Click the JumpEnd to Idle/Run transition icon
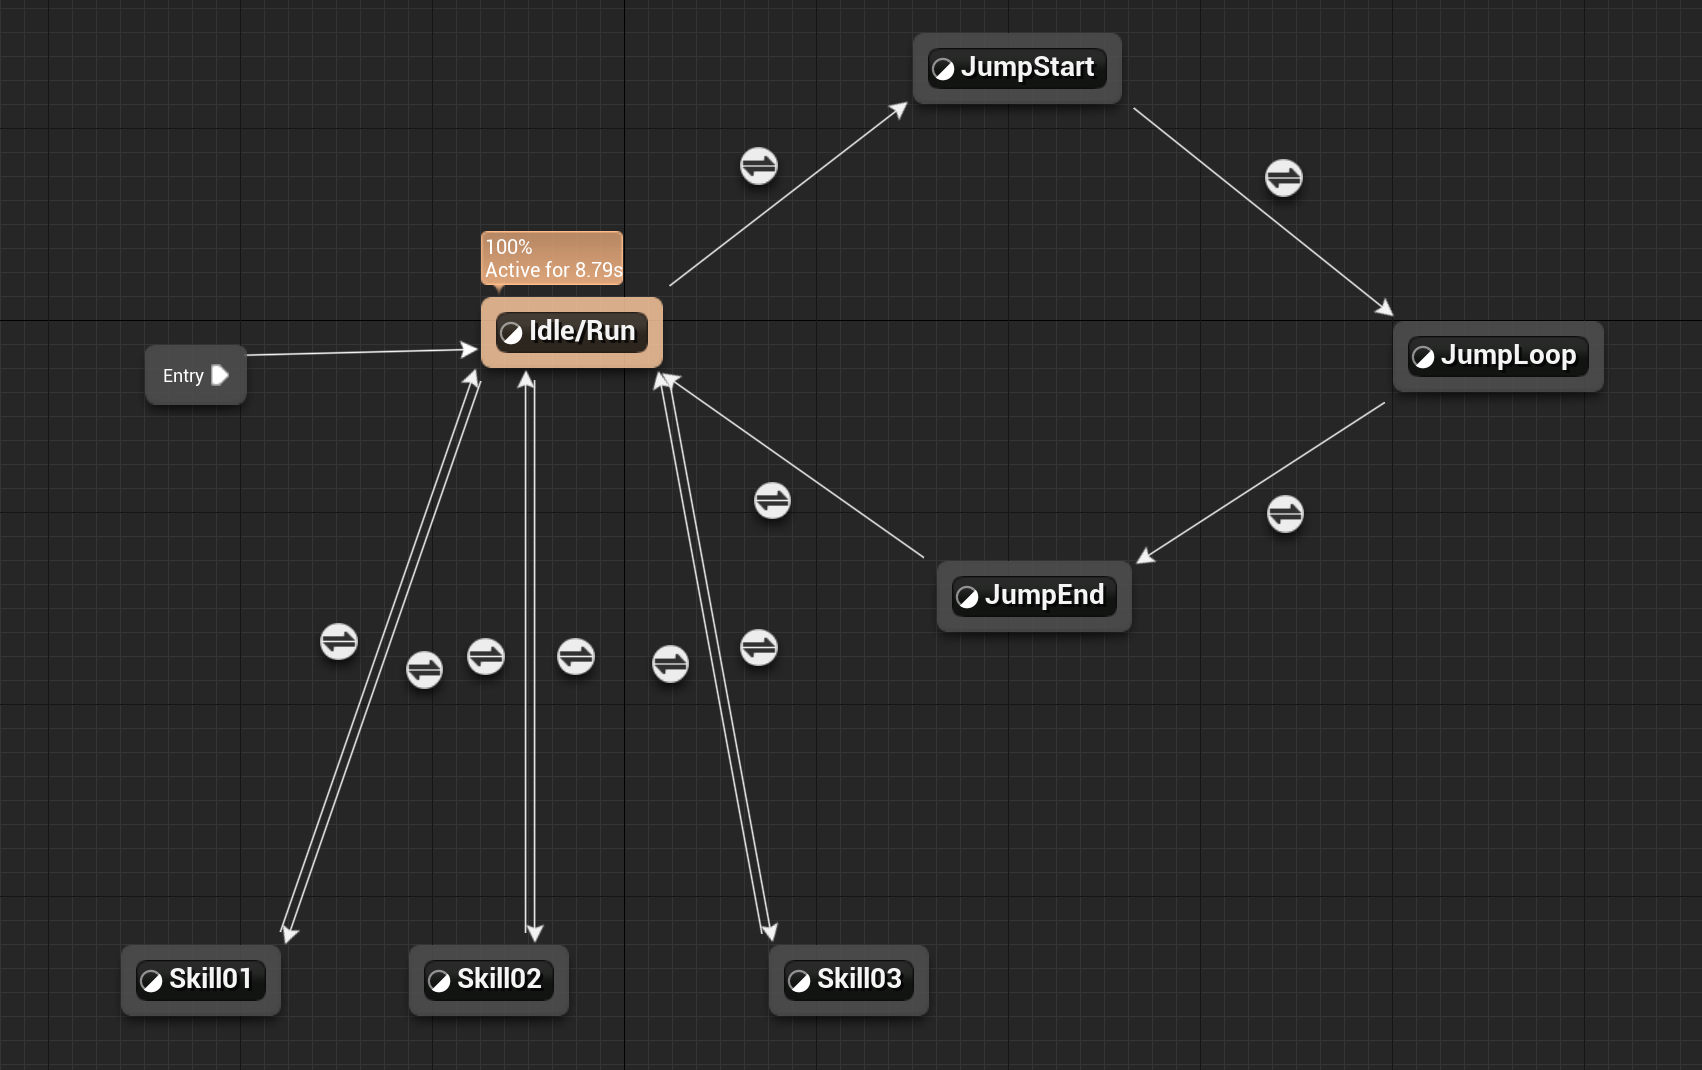The width and height of the screenshot is (1702, 1070). coord(772,500)
